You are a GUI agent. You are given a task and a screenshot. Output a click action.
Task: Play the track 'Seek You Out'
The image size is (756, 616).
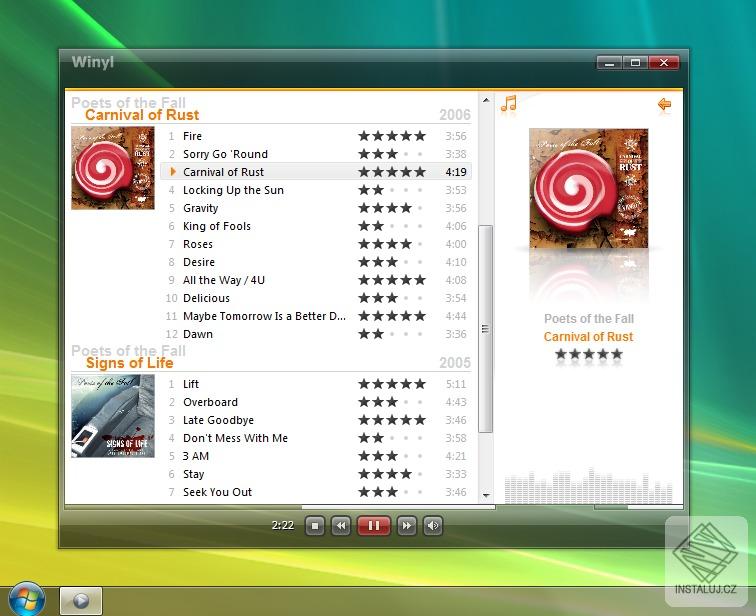click(316, 492)
